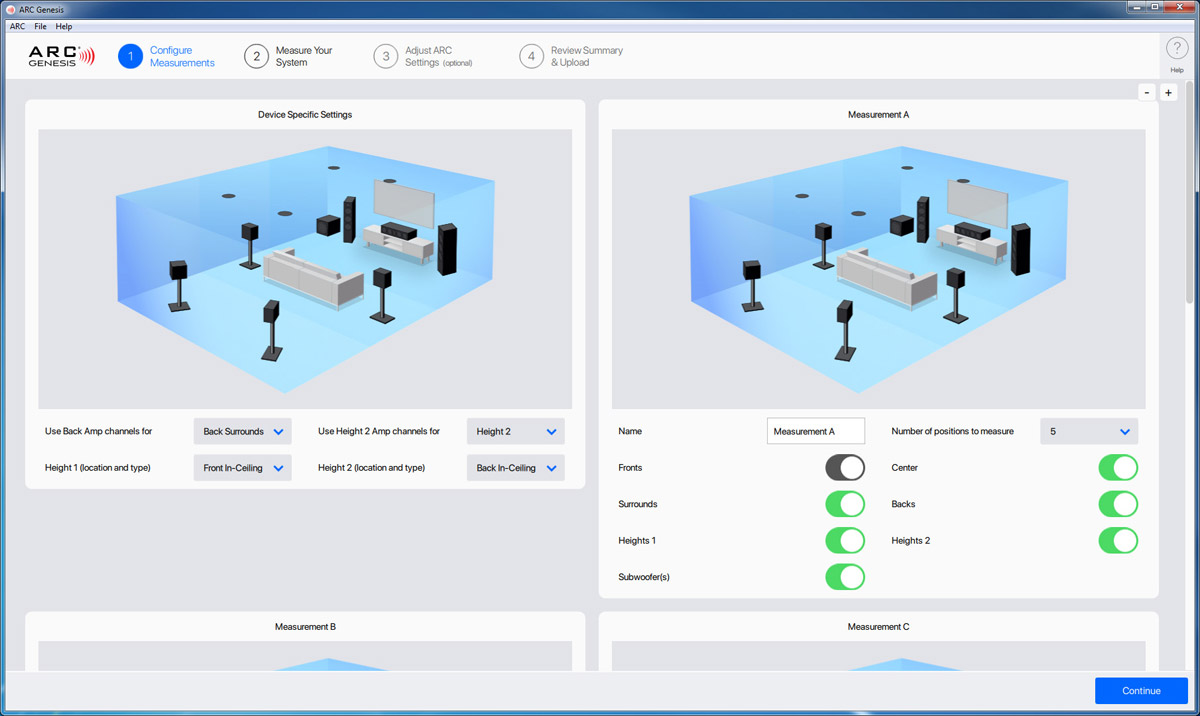
Task: Click the zoom in plus button
Action: tap(1169, 92)
